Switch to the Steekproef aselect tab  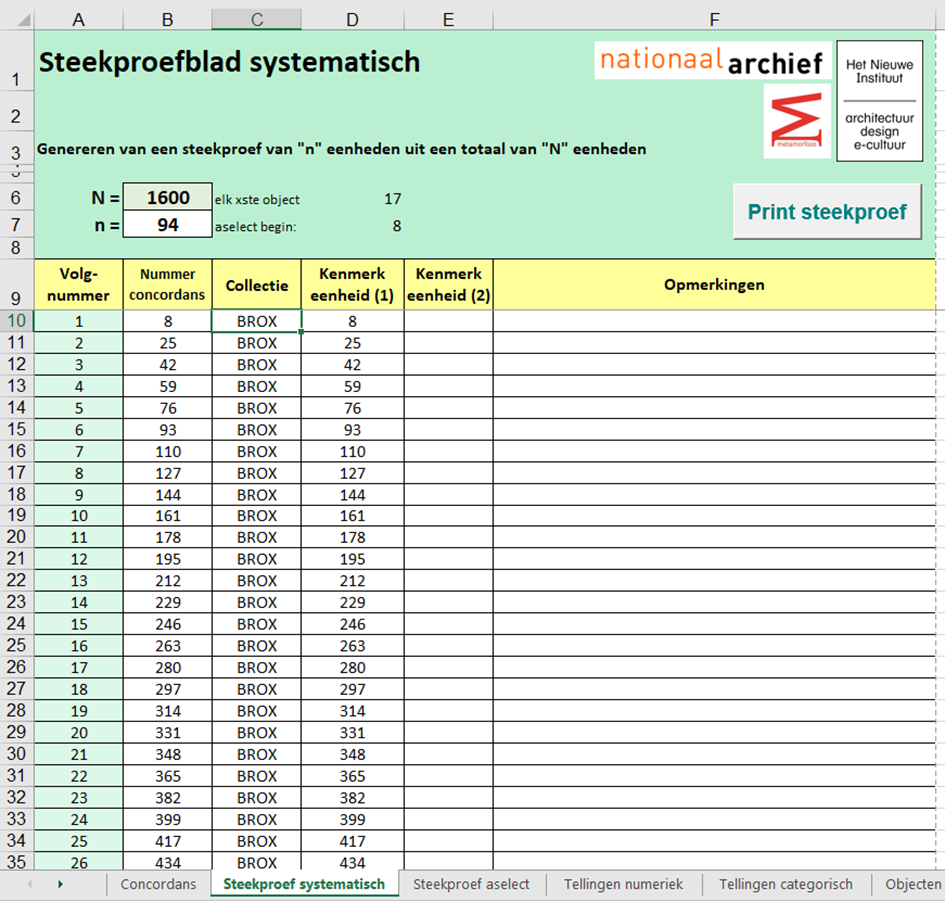click(471, 884)
